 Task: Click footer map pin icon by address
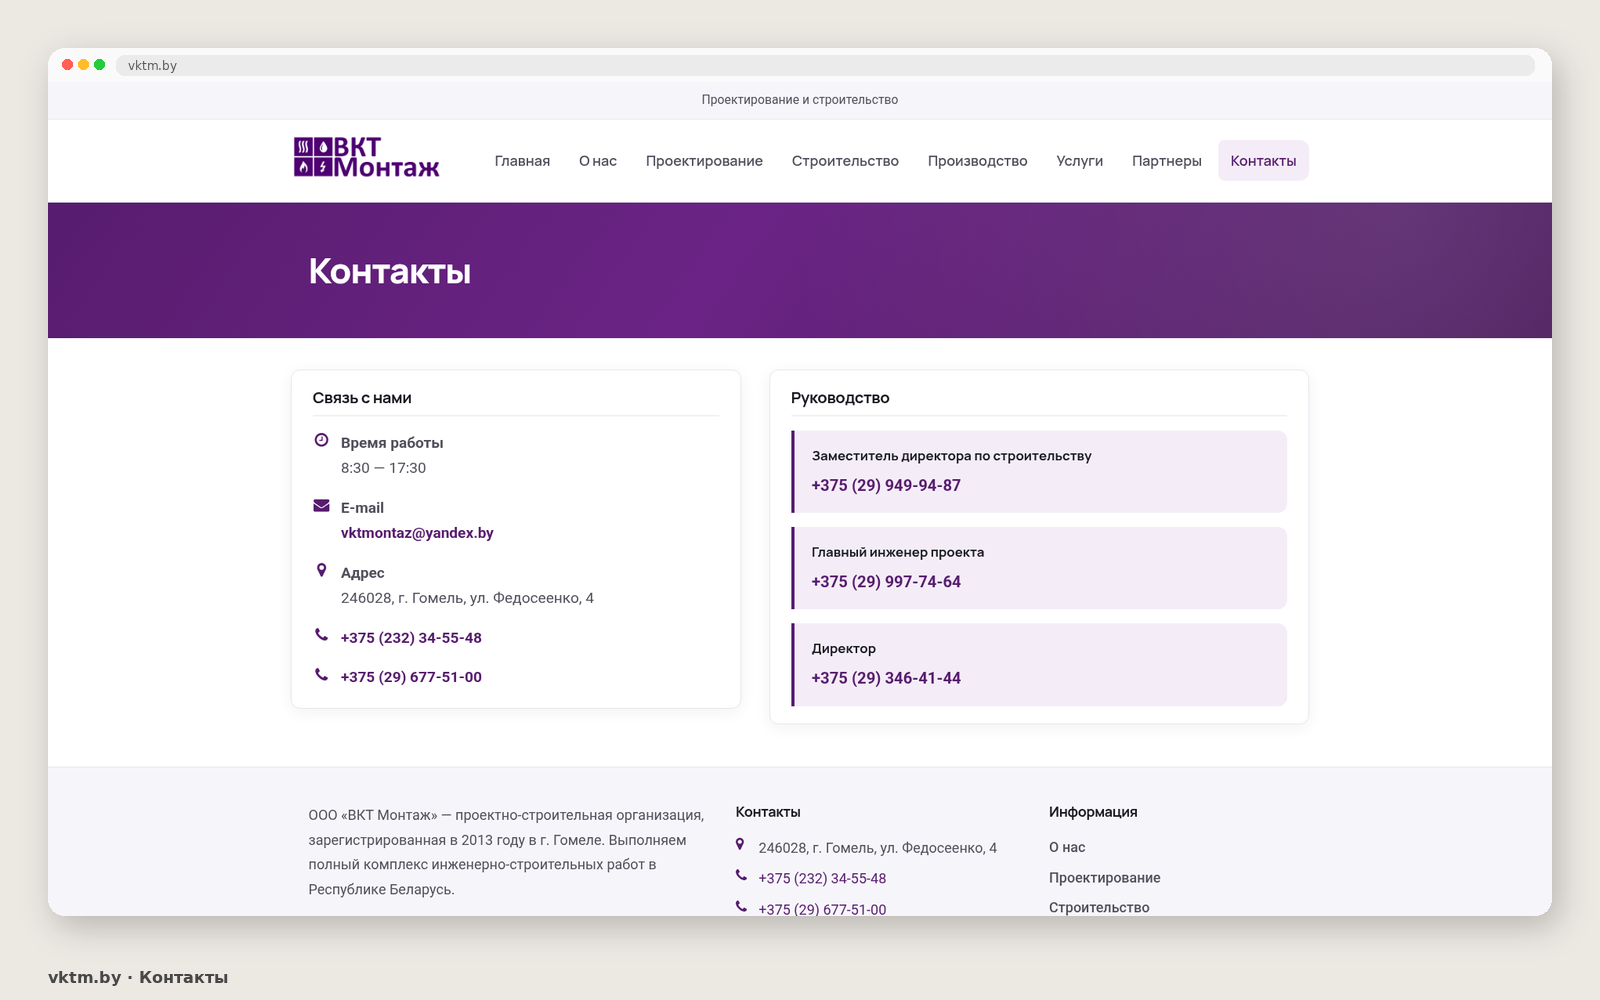740,844
